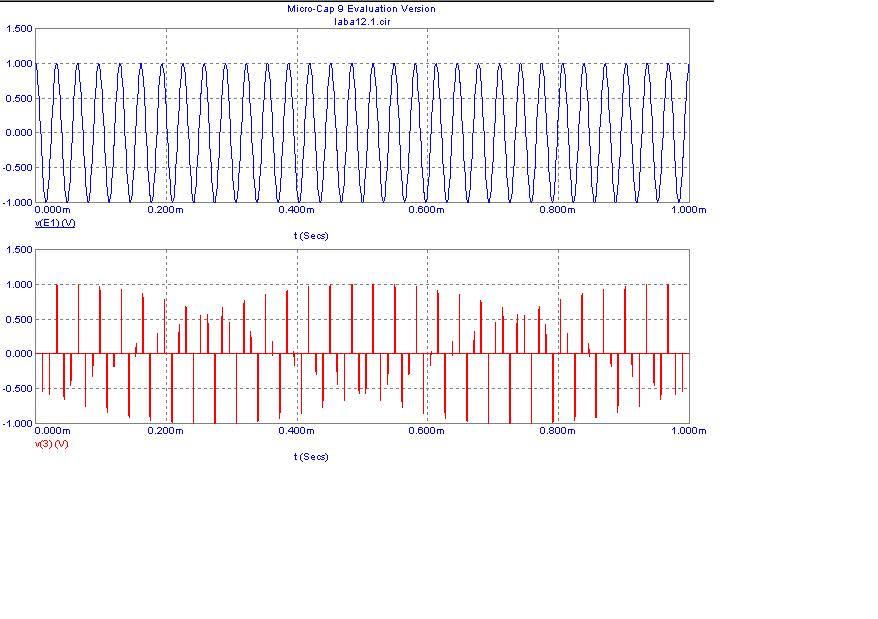The height and width of the screenshot is (619, 878).
Task: Click the 0.600m x-axis tick of bottom plot
Action: coord(427,431)
